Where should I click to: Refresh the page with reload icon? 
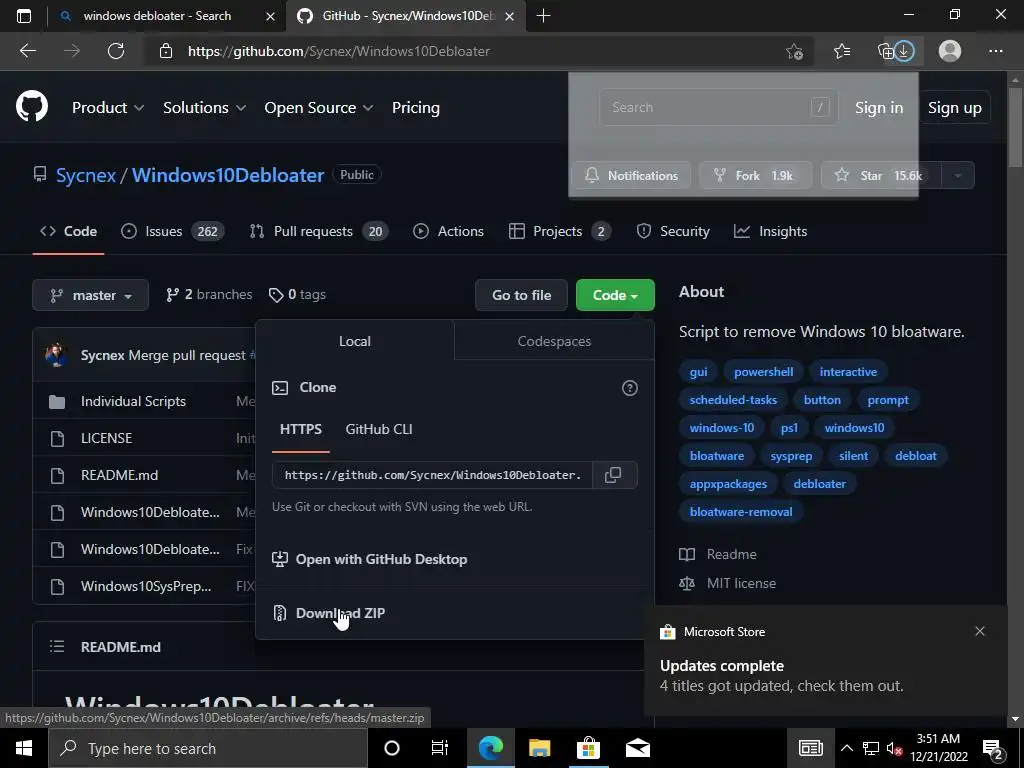click(x=116, y=51)
